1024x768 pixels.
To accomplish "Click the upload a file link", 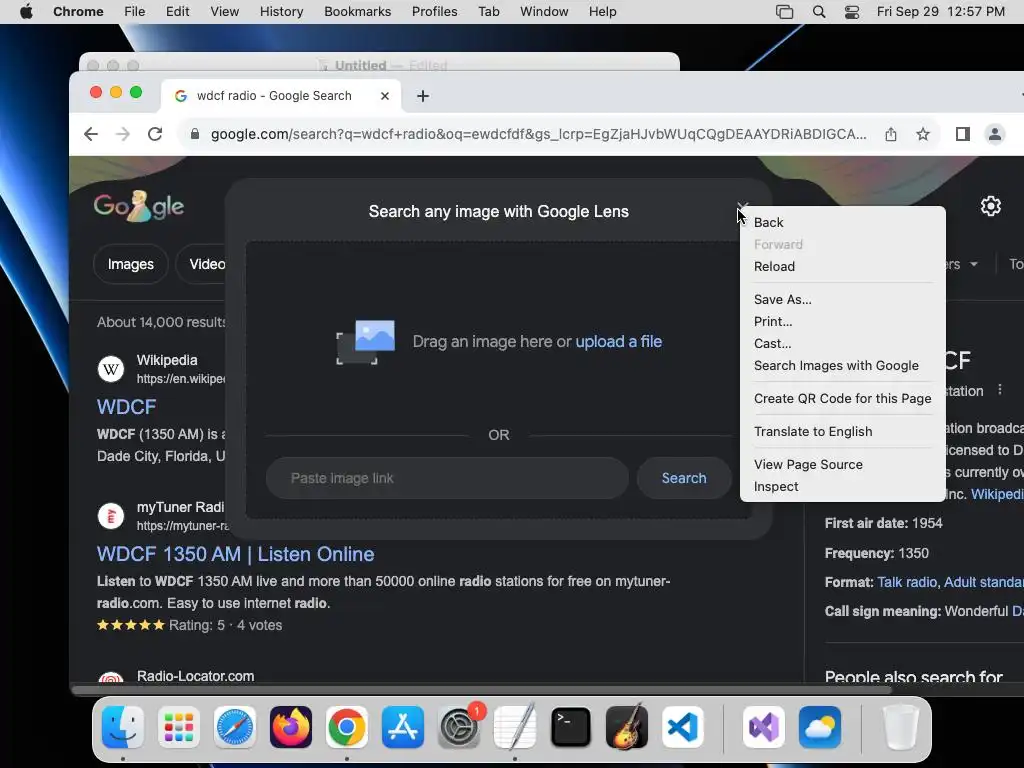I will tap(618, 342).
